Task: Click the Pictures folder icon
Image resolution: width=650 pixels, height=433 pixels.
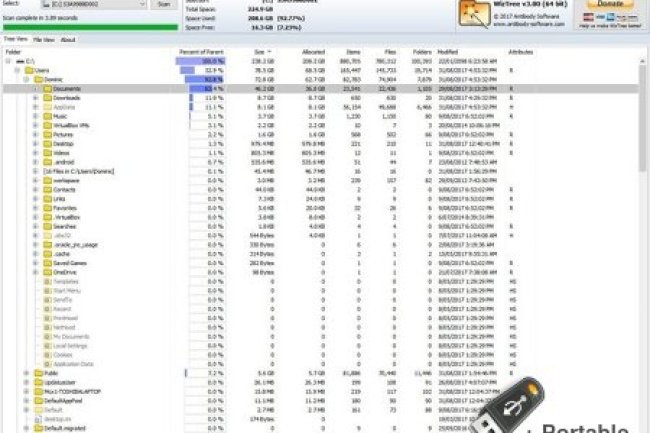Action: (46, 133)
